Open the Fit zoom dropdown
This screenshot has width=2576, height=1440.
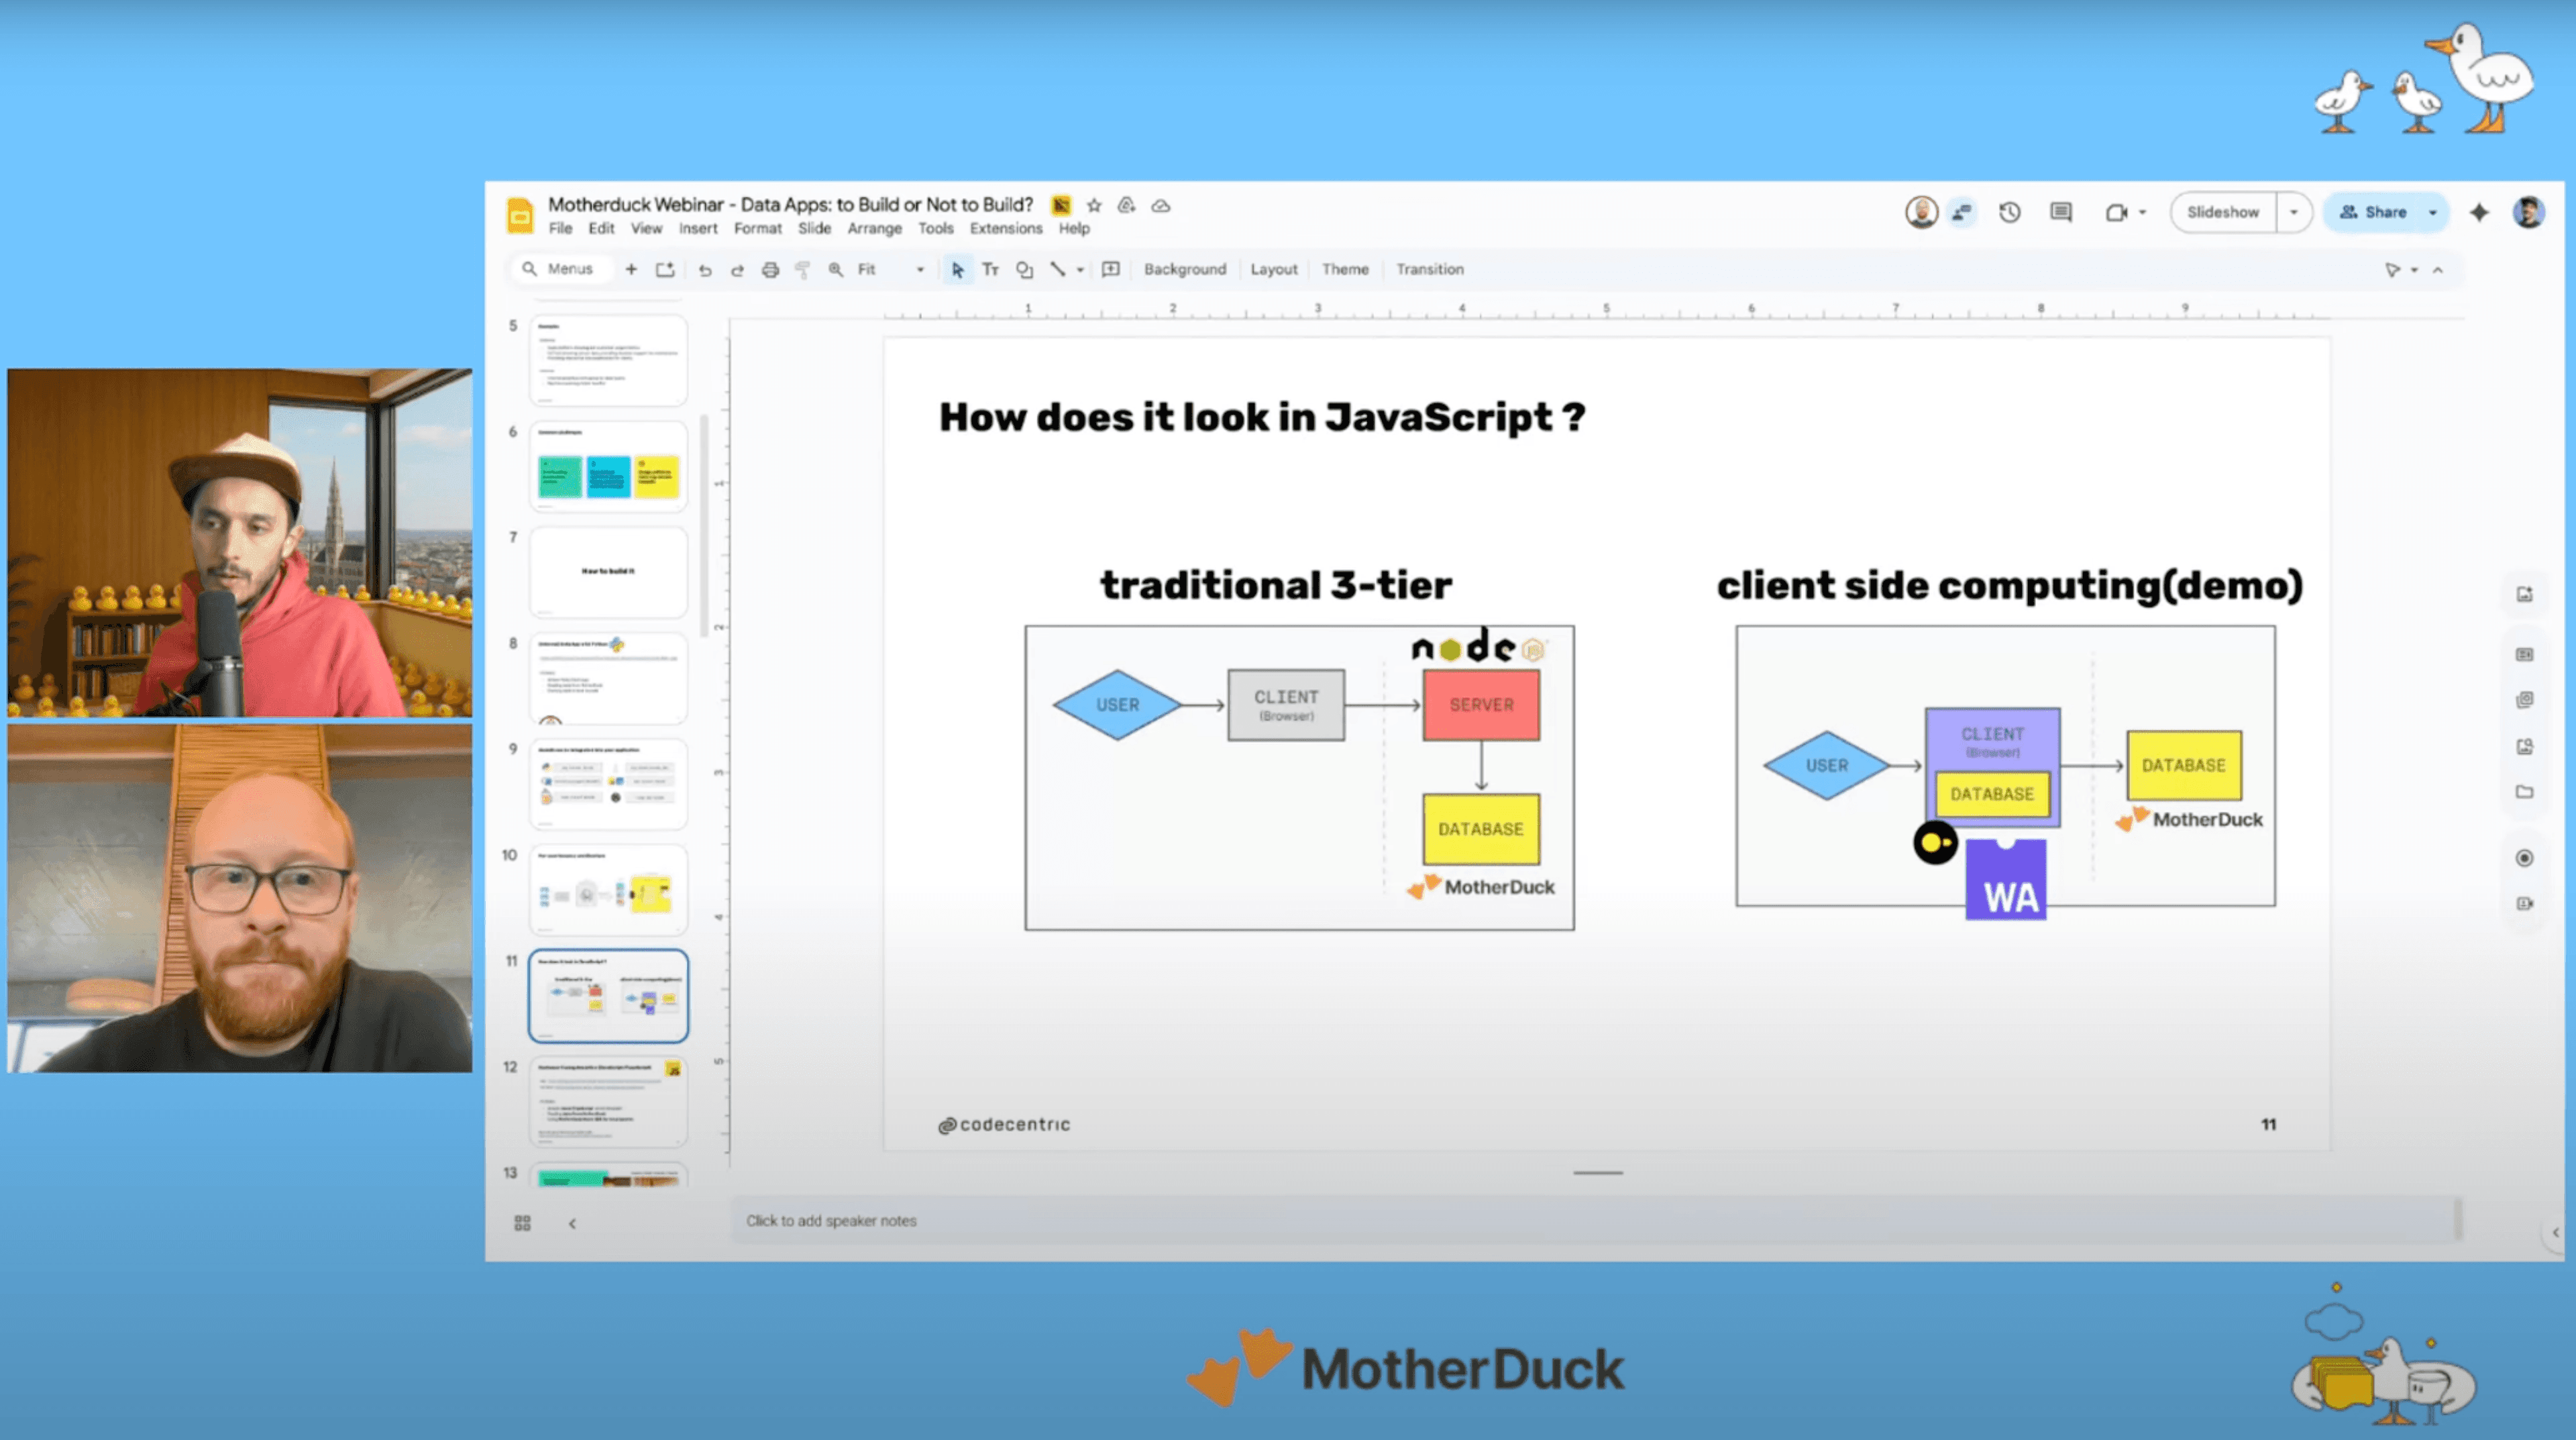890,270
